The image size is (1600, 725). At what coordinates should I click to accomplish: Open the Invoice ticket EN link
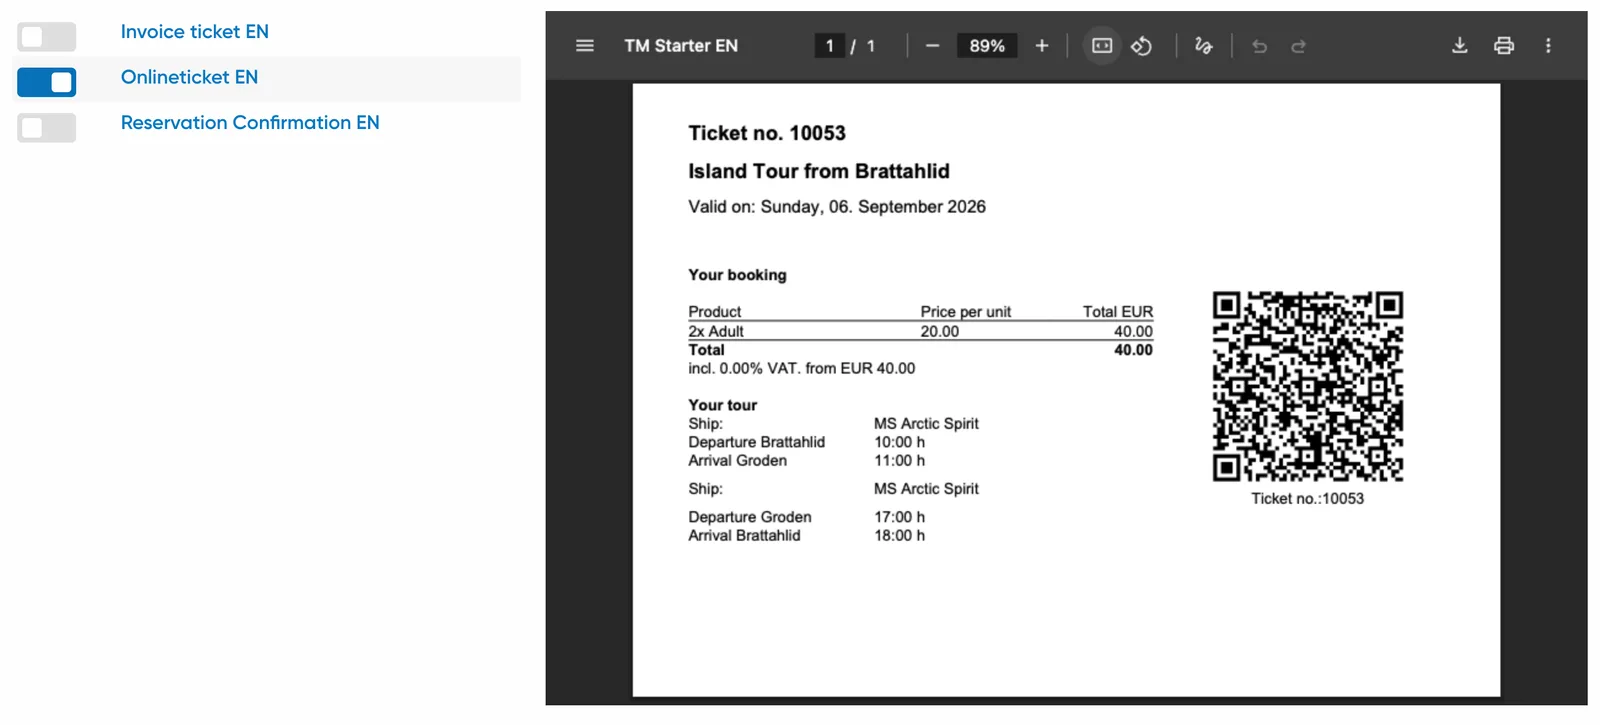(x=195, y=32)
